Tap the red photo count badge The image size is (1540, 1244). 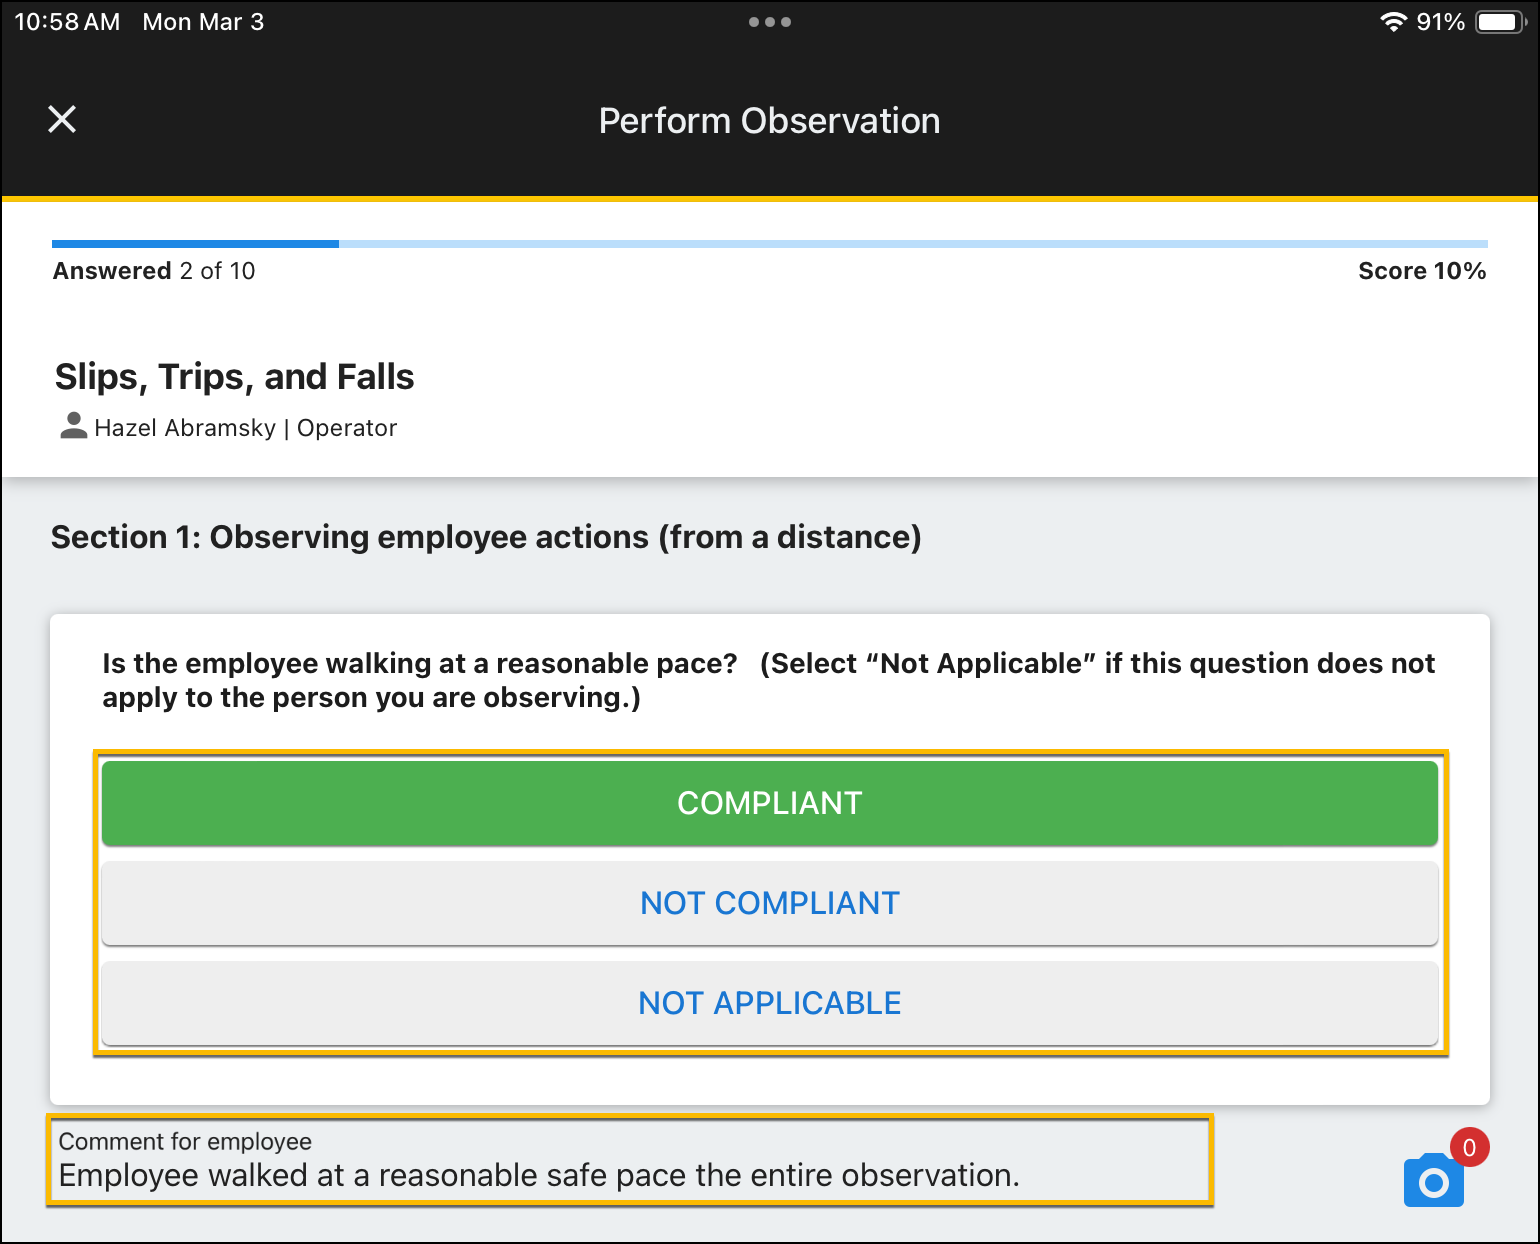pos(1469,1147)
